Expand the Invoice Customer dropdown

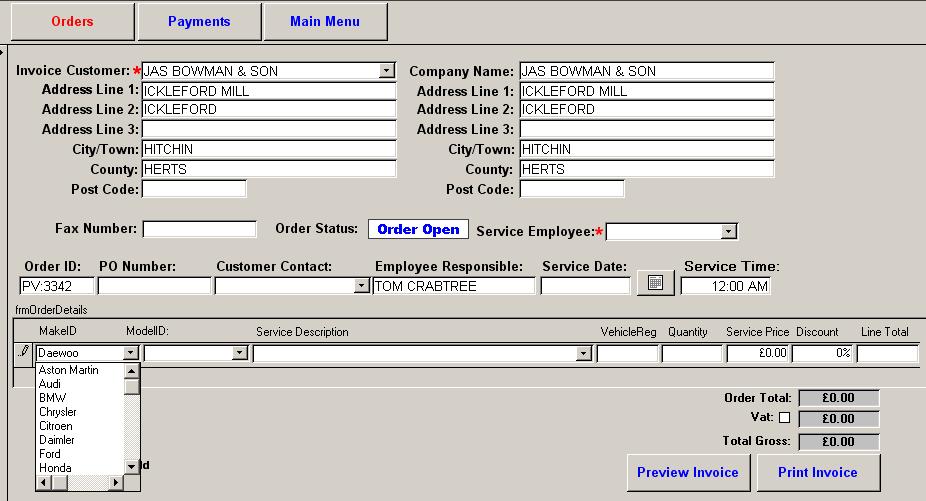387,71
